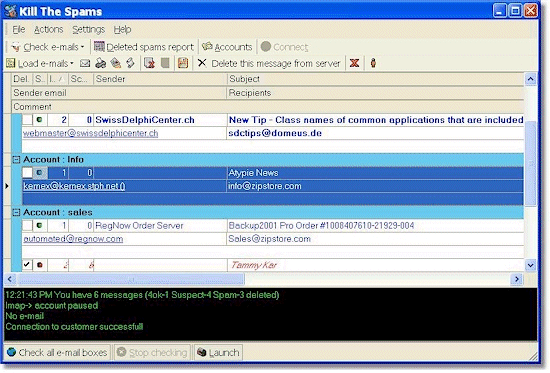Select the Backup2001 Pro Order subject
This screenshot has height=373, width=550.
point(321,226)
